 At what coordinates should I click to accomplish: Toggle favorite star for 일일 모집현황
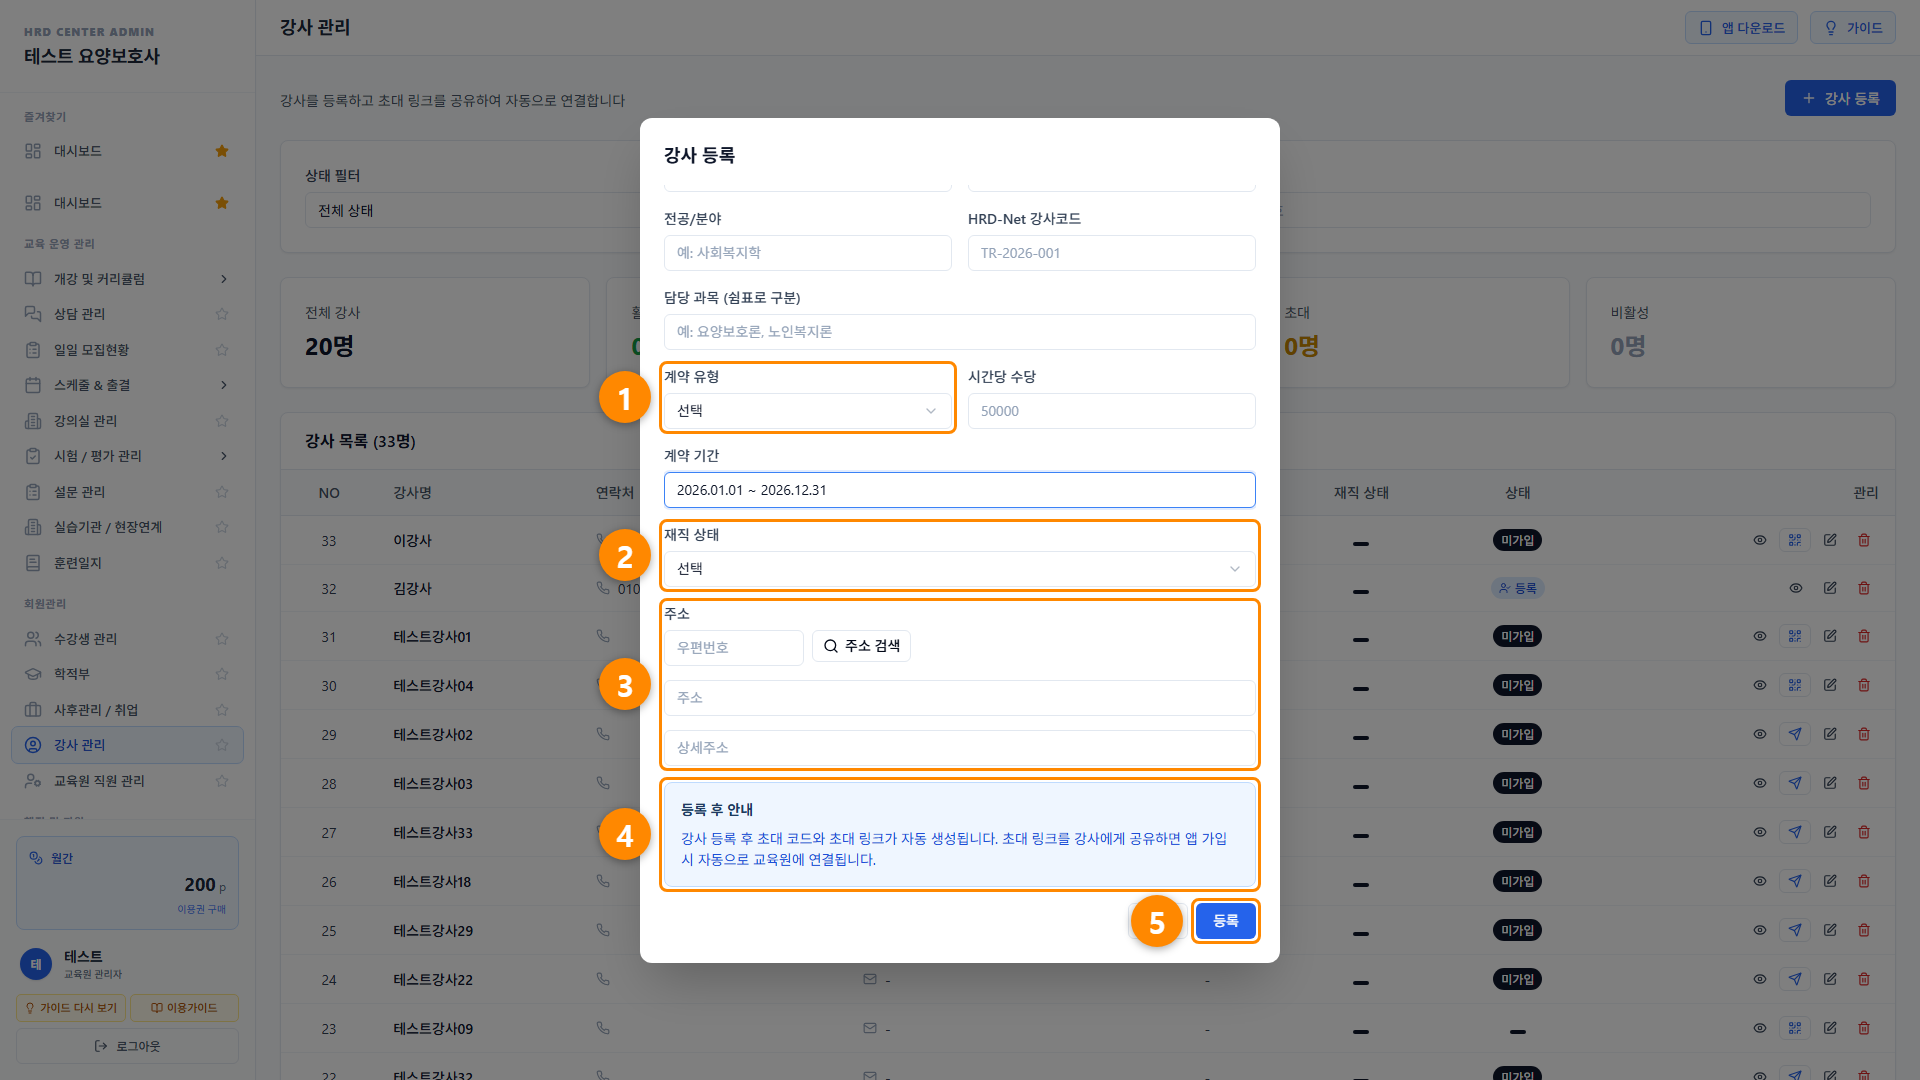point(222,350)
